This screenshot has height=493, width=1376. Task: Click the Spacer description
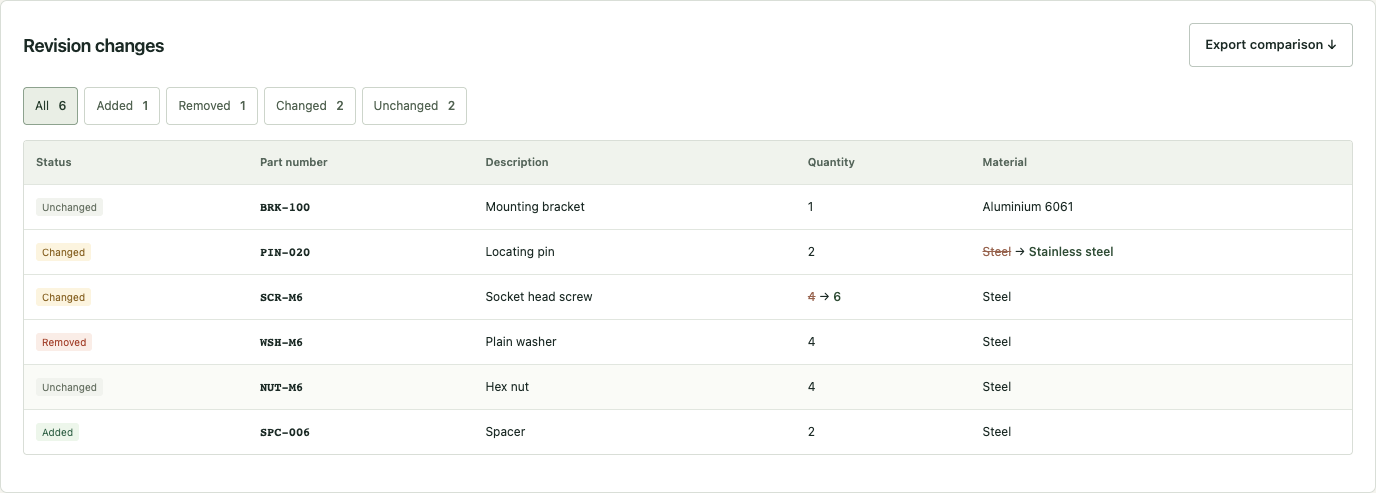pyautogui.click(x=505, y=432)
